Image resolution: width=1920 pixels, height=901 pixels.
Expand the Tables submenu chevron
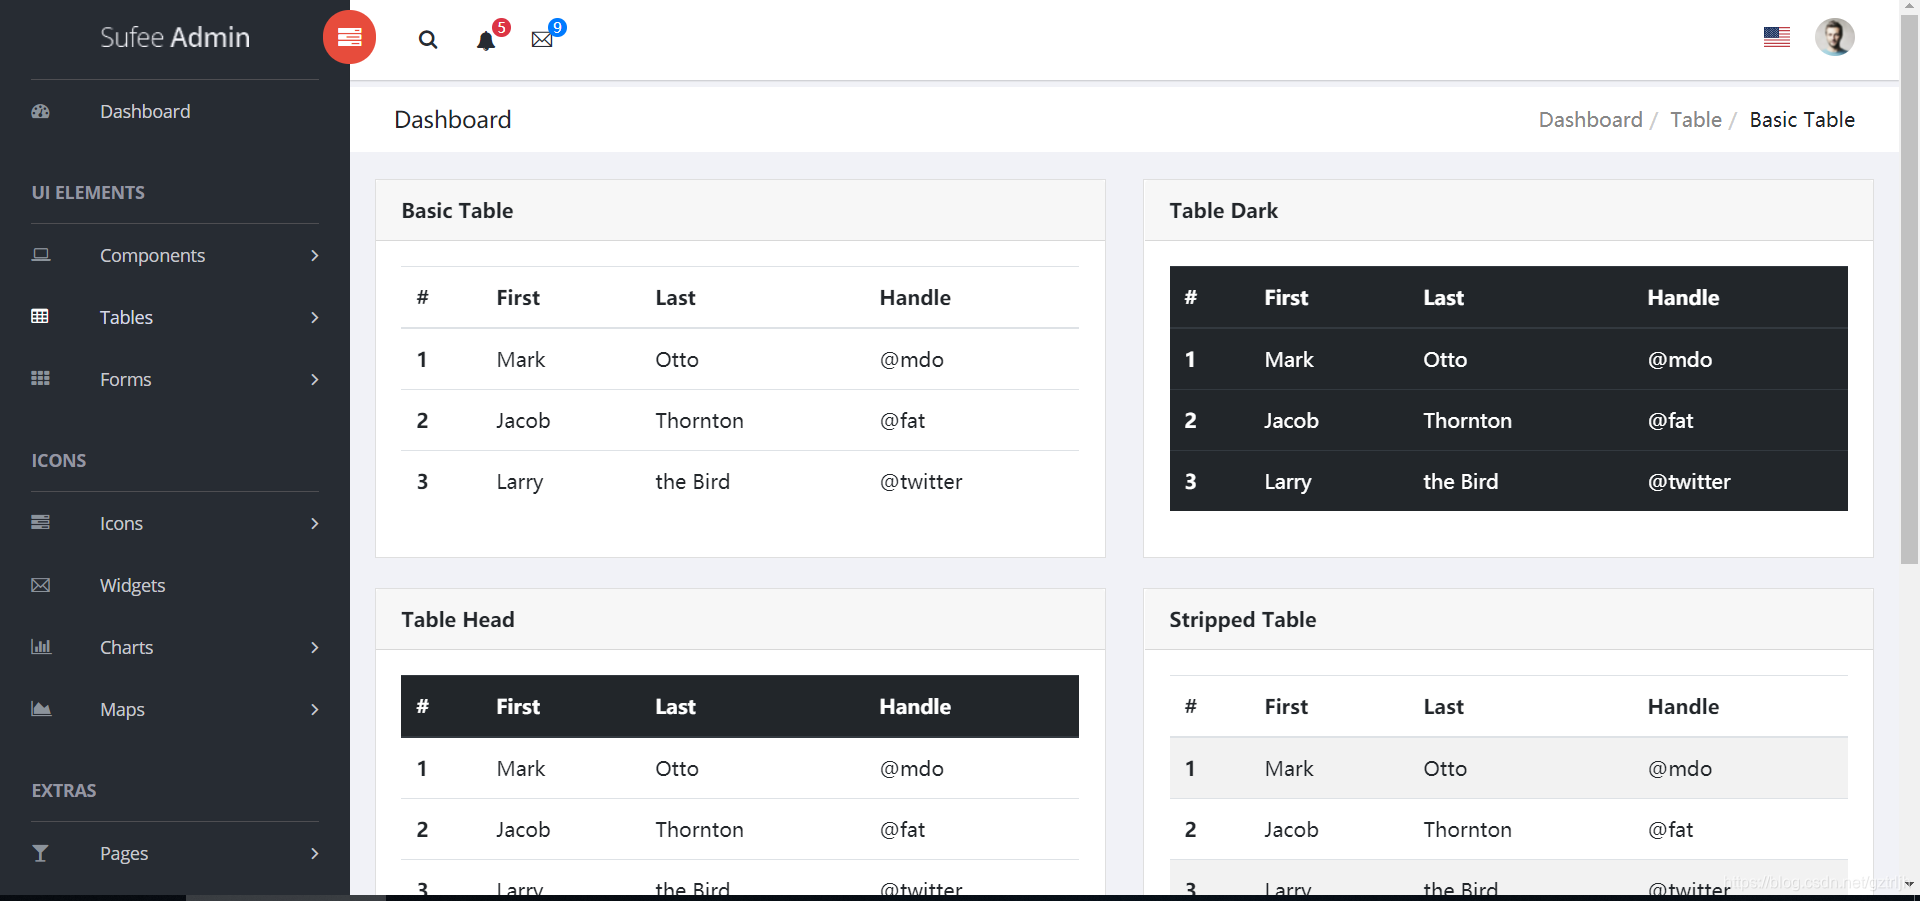point(314,317)
